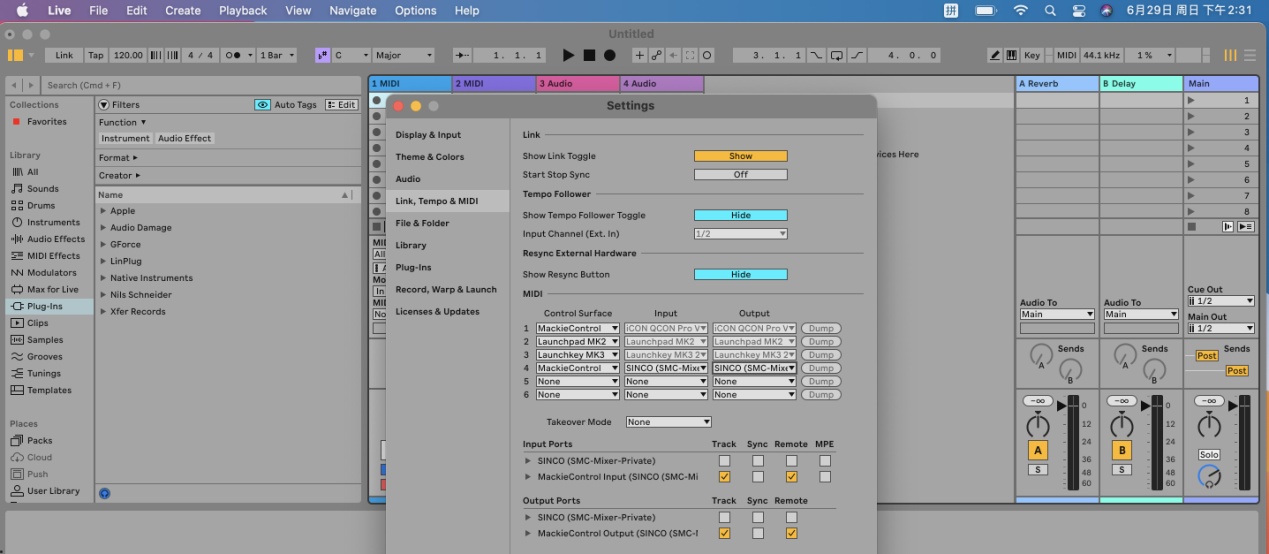The height and width of the screenshot is (554, 1269).
Task: Toggle the metronome icon
Action: click(x=232, y=55)
